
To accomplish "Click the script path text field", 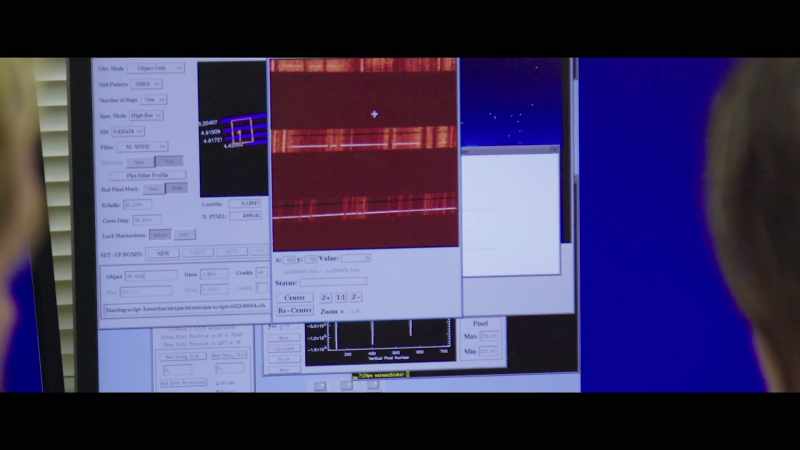I will [x=185, y=308].
